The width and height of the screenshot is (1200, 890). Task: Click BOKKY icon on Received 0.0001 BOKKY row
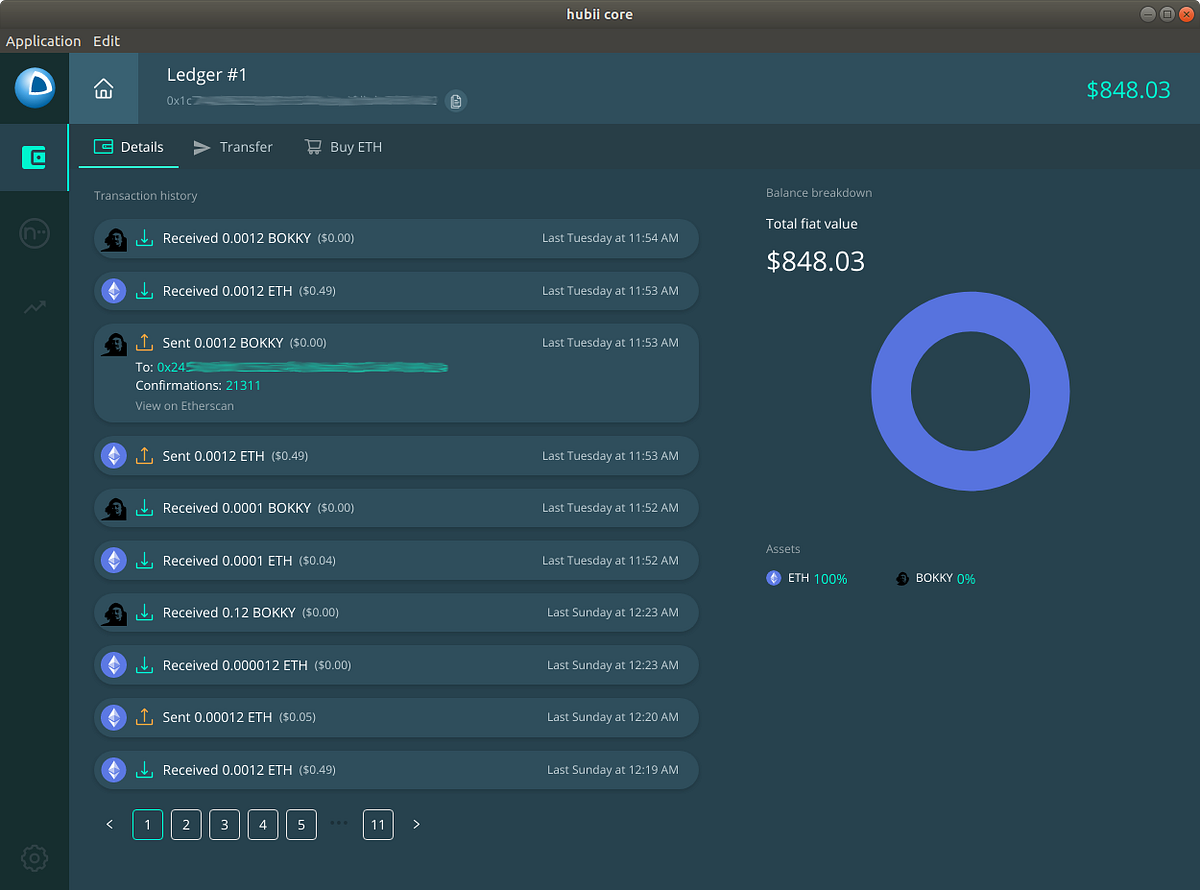pos(114,508)
